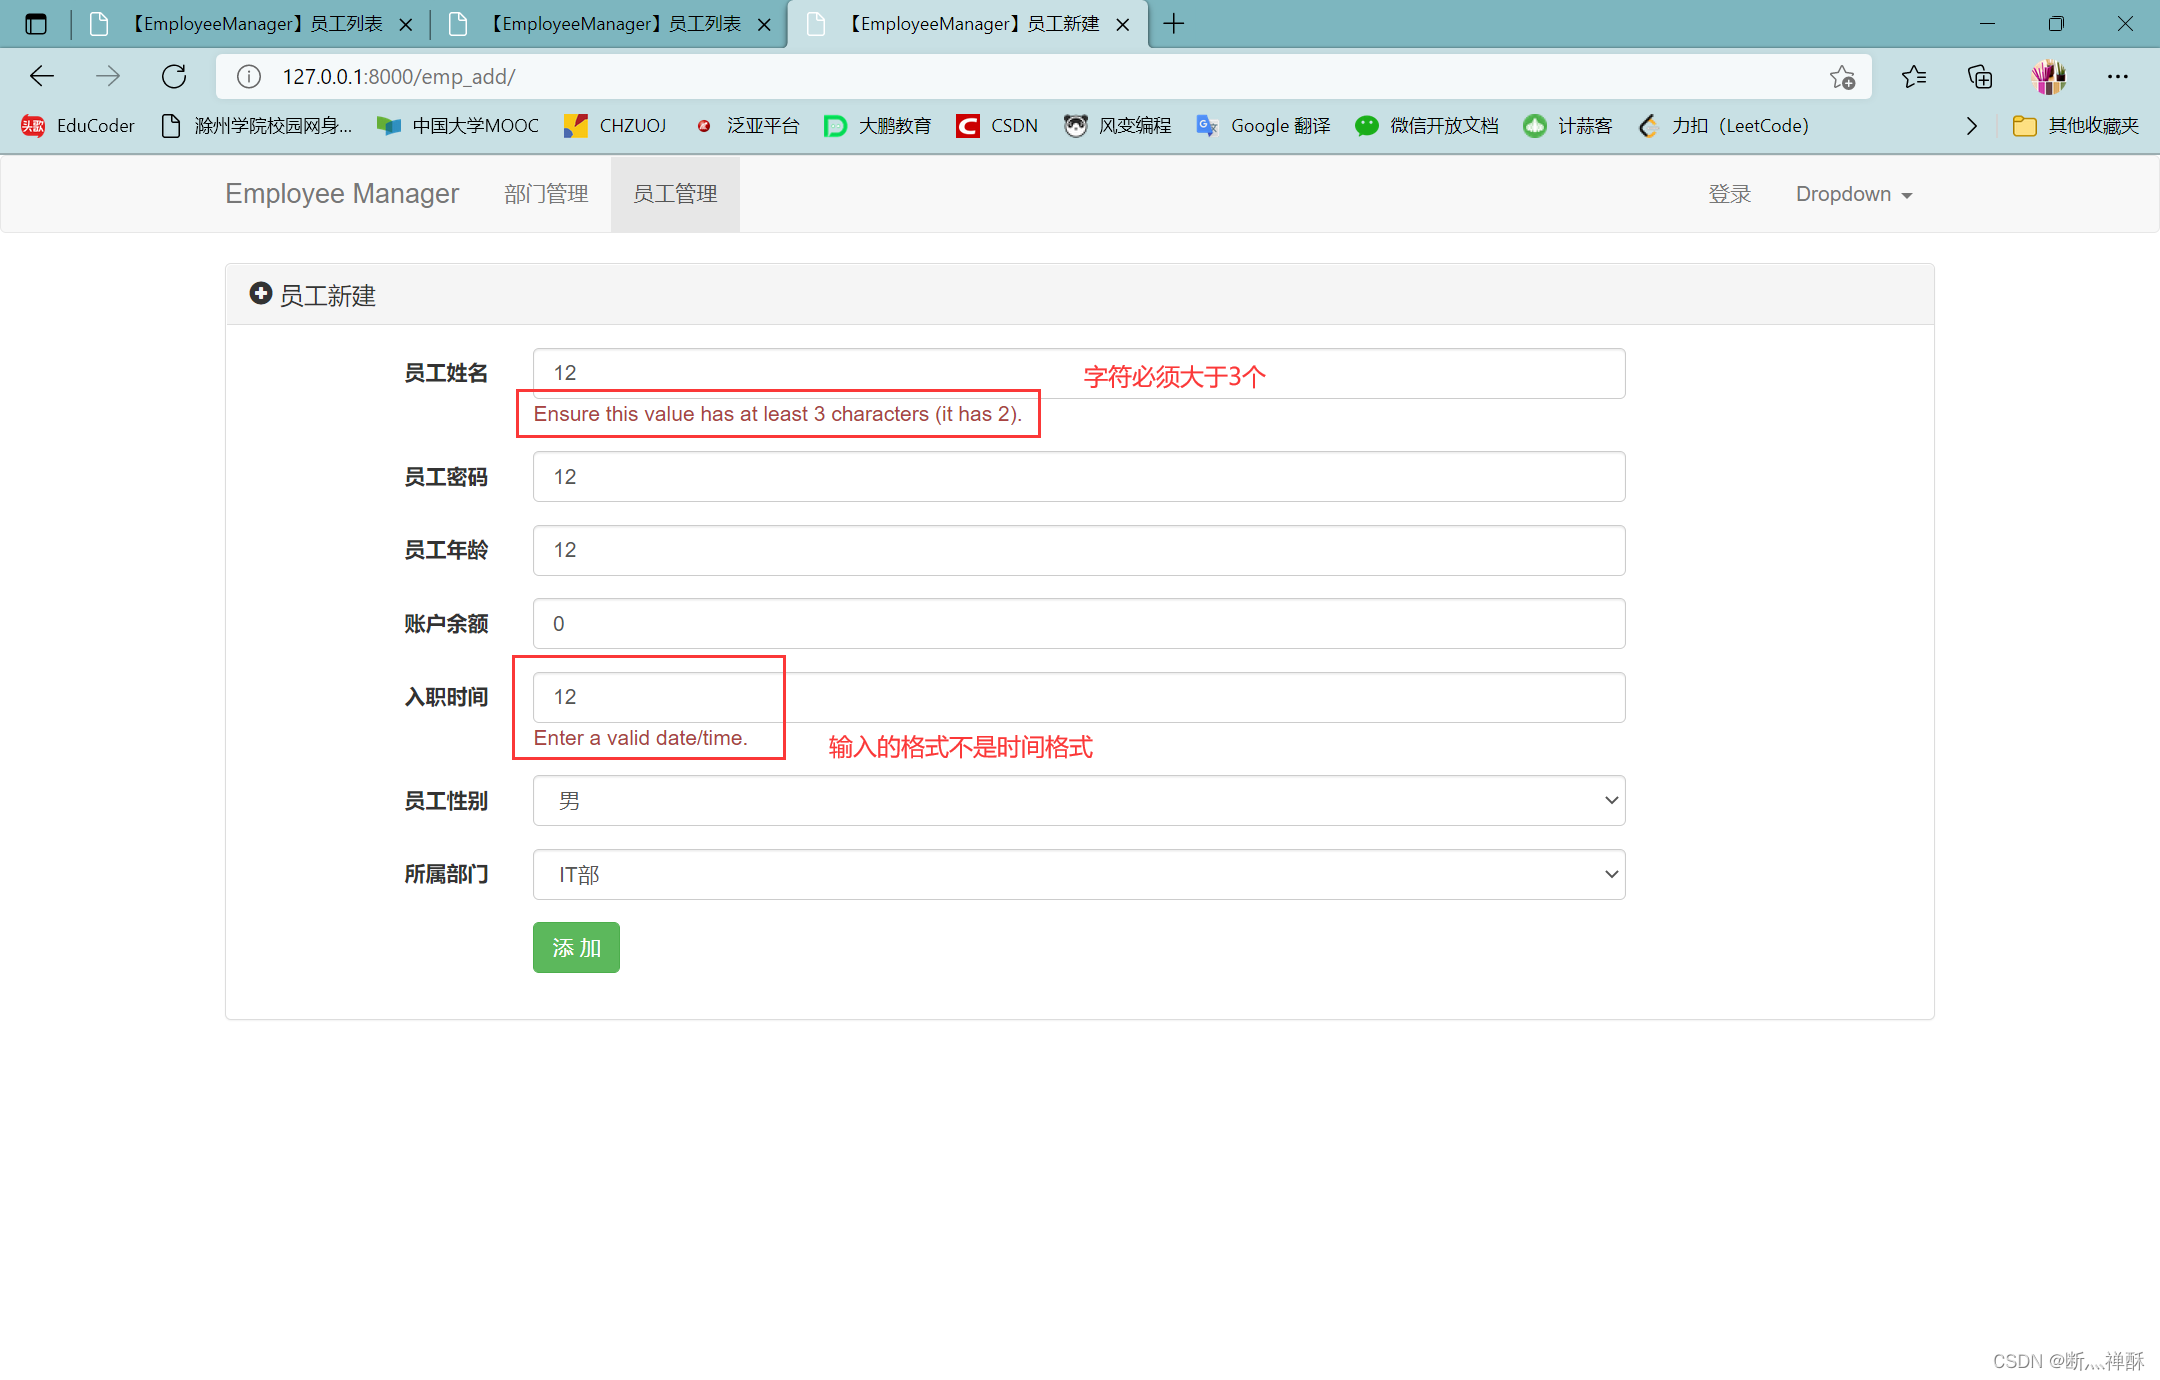Open the Collections icon in toolbar
This screenshot has width=2160, height=1380.
(1980, 77)
